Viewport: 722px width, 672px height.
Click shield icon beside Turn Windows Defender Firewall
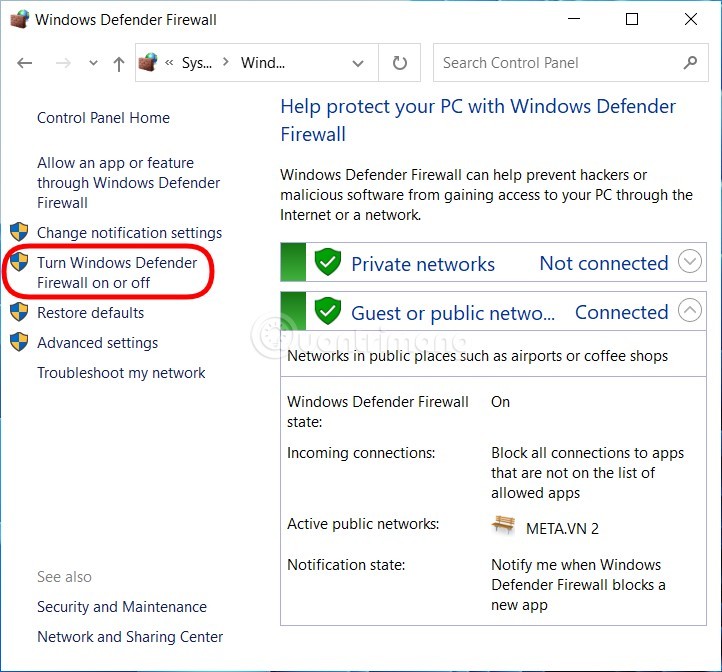19,262
